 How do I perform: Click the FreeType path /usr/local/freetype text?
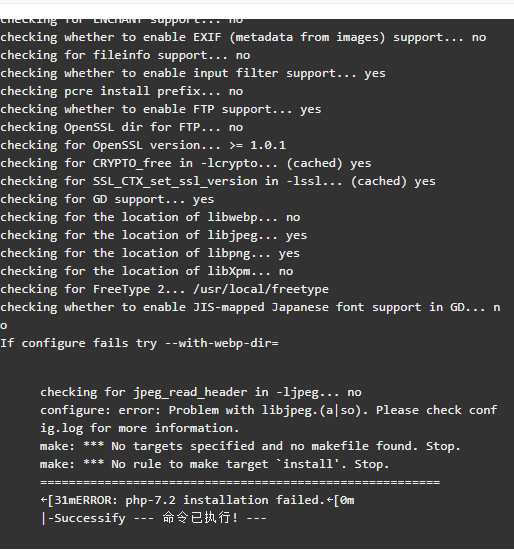[261, 289]
